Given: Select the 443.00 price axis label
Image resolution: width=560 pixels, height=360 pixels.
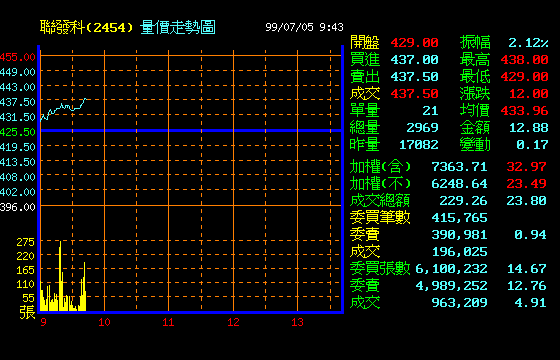Looking at the screenshot, I should click(x=18, y=87).
